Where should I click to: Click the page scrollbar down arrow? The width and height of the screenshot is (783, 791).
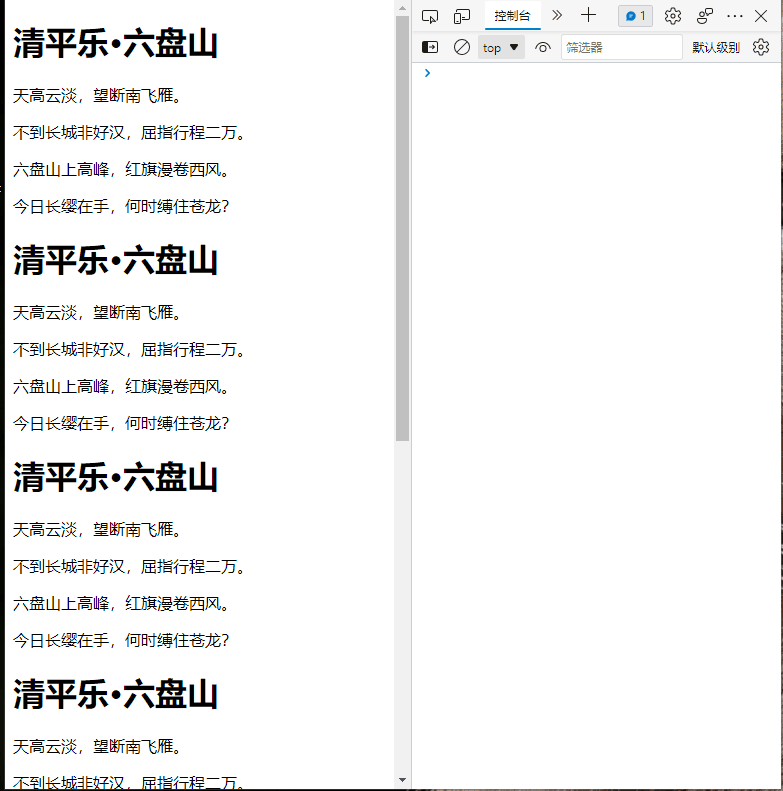pos(402,780)
